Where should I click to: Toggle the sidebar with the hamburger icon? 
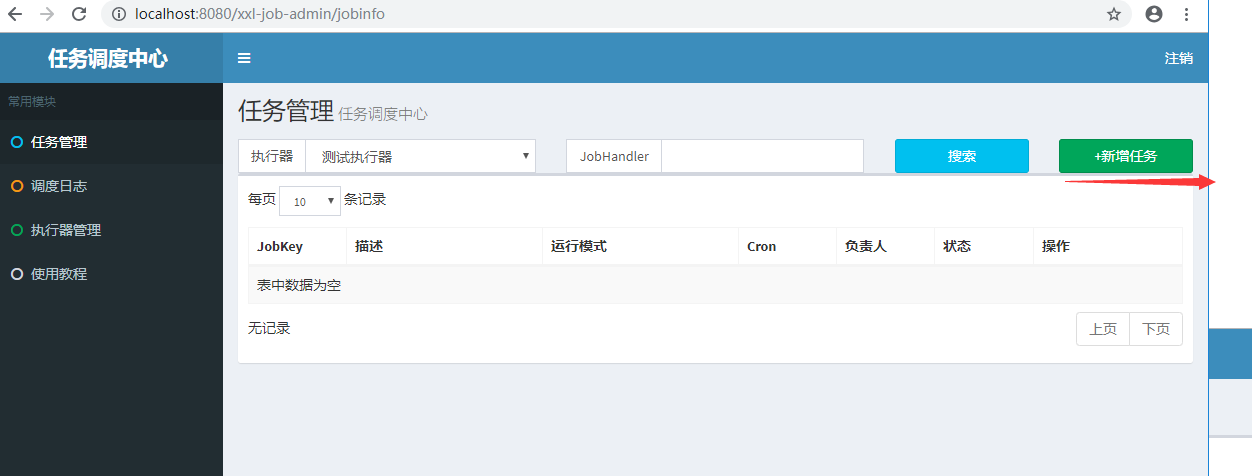244,58
